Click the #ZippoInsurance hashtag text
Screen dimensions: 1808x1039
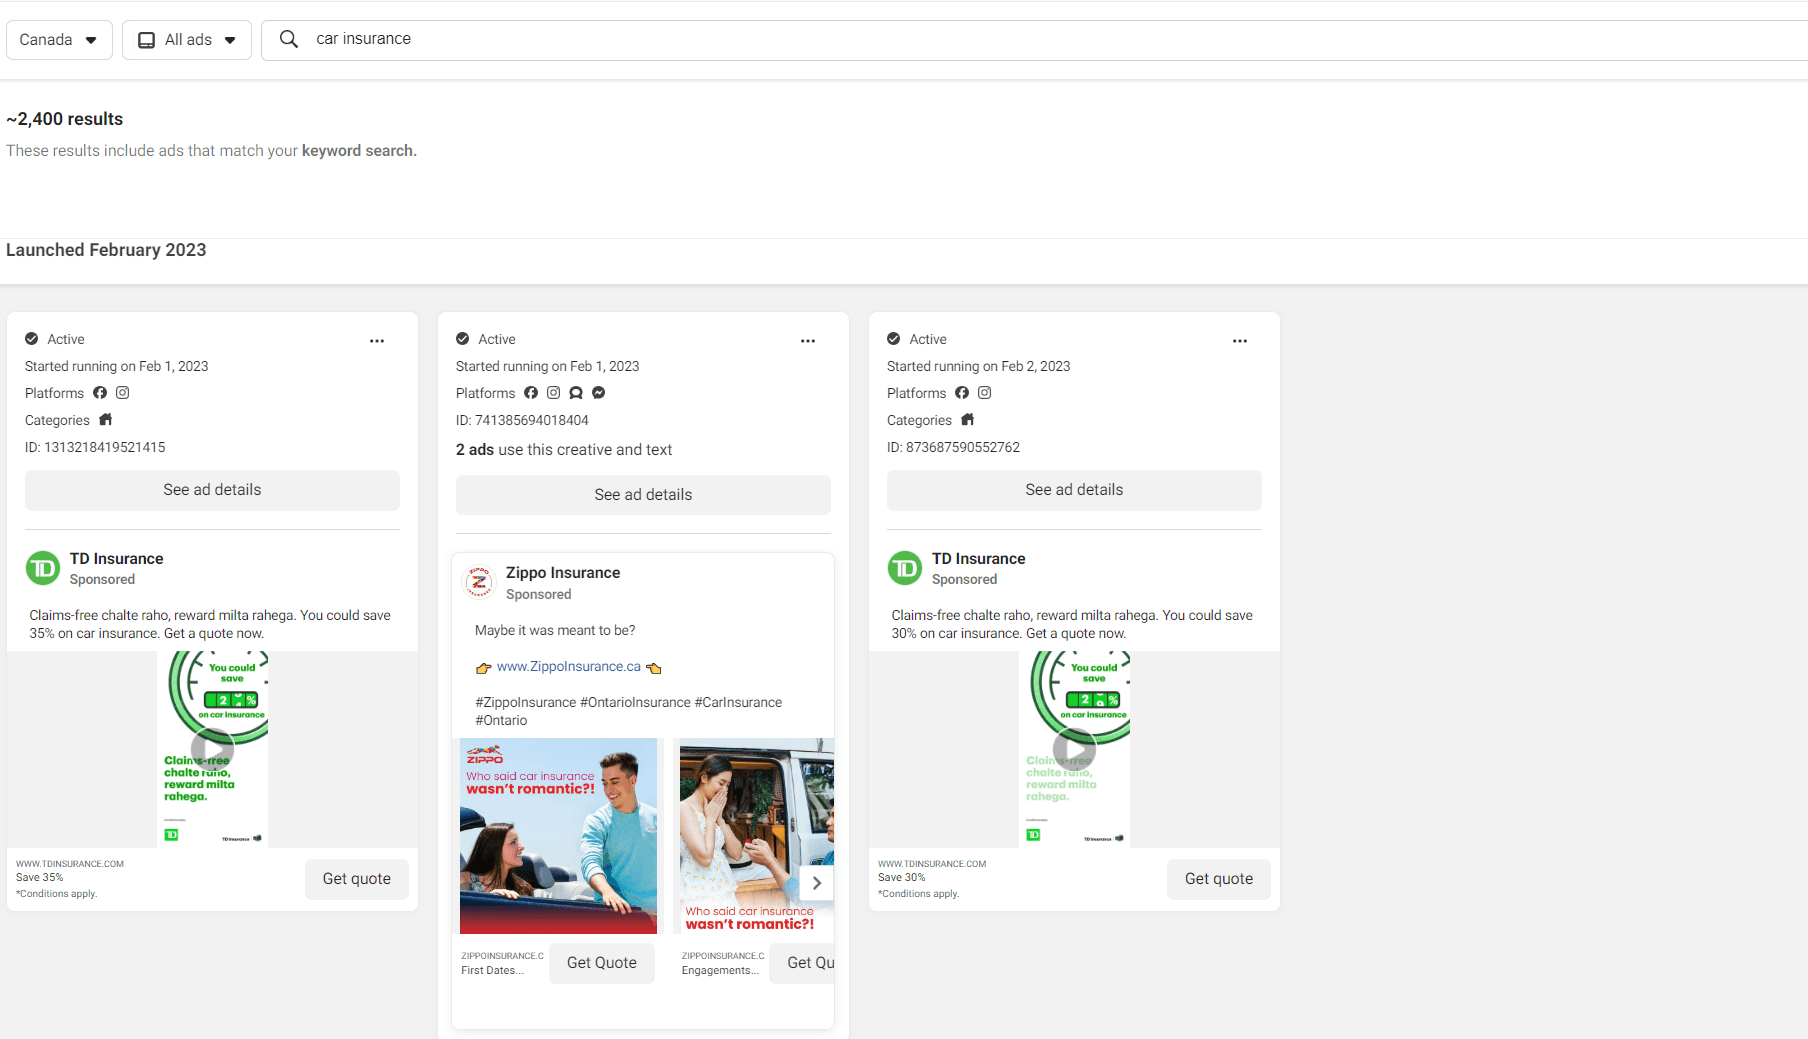point(526,703)
